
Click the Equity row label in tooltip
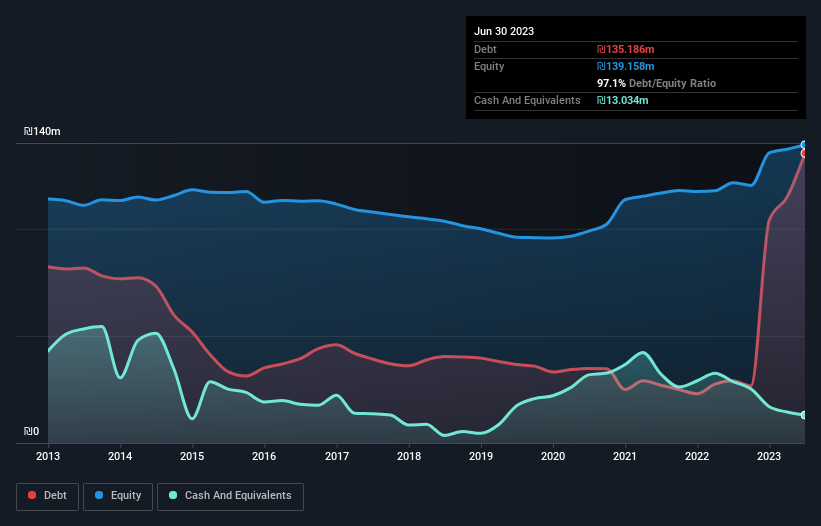click(489, 66)
